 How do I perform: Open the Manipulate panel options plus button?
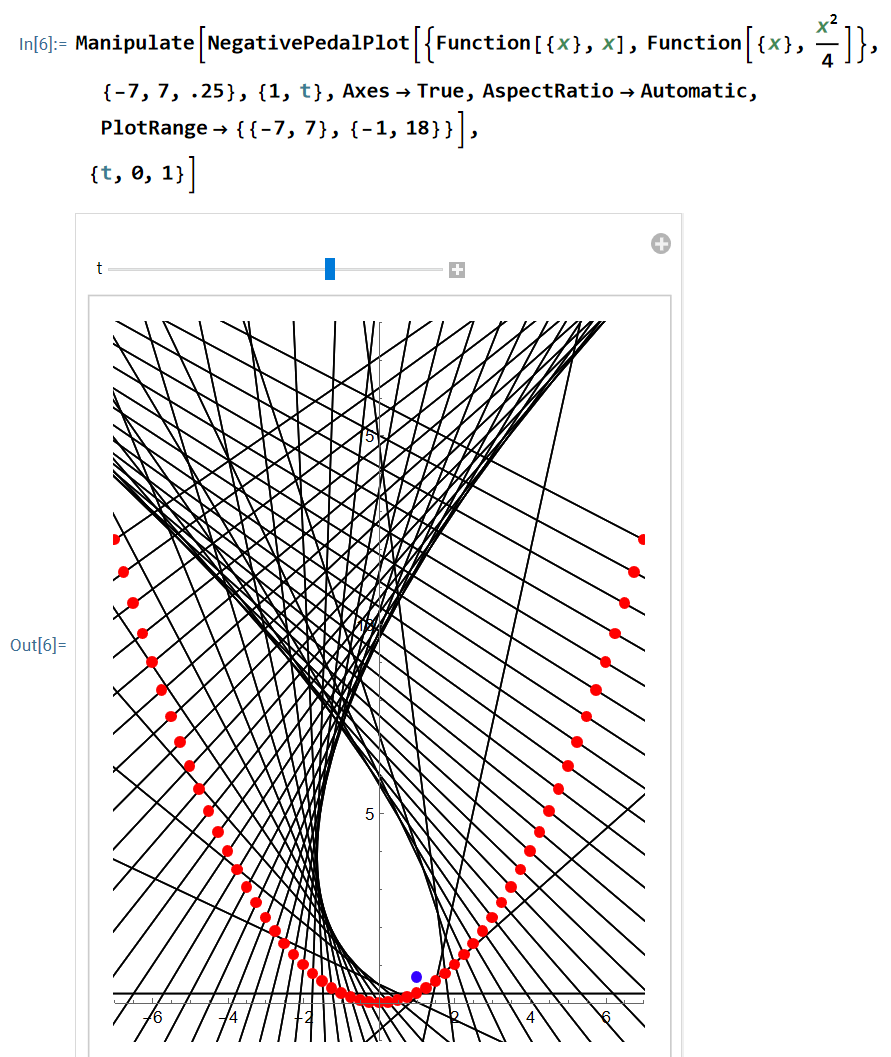pyautogui.click(x=660, y=243)
